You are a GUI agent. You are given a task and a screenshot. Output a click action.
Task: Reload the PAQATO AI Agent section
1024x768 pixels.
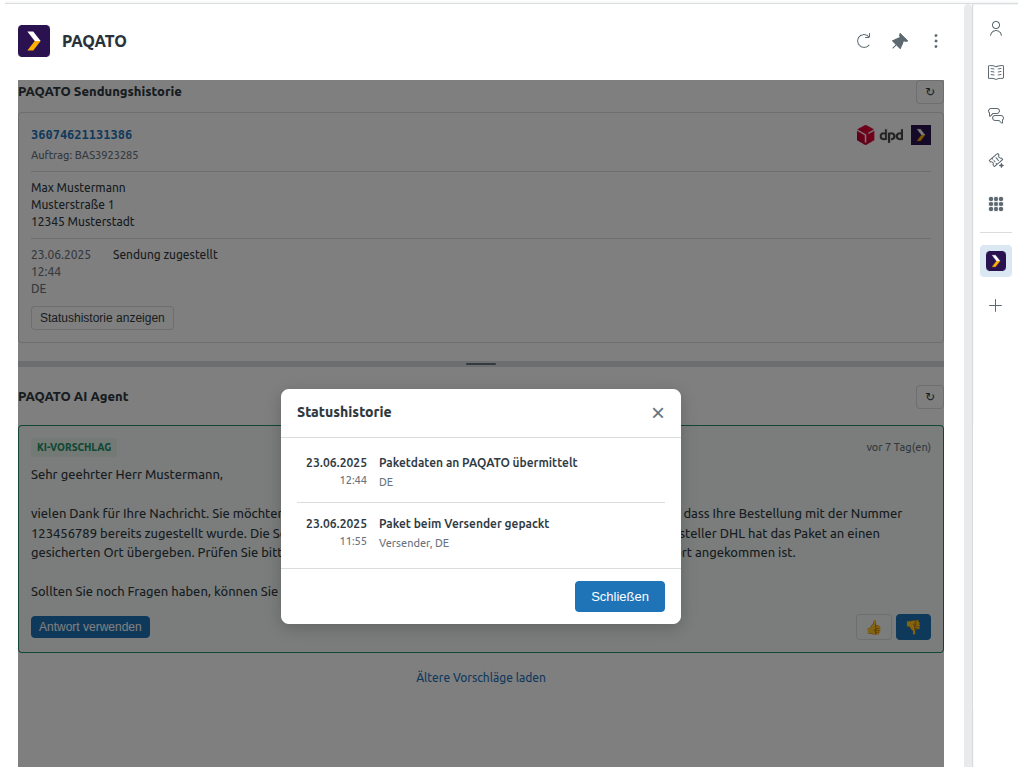(930, 397)
